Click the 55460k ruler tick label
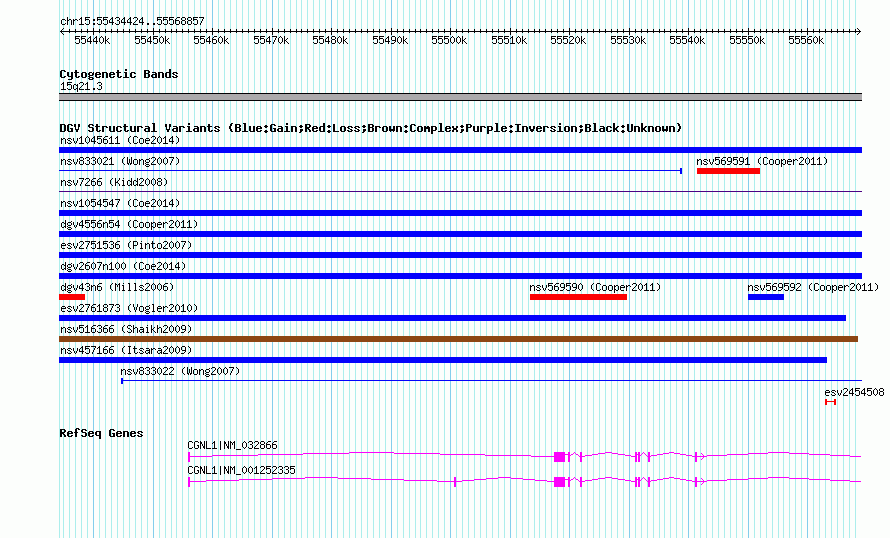The width and height of the screenshot is (890, 538). [x=211, y=40]
